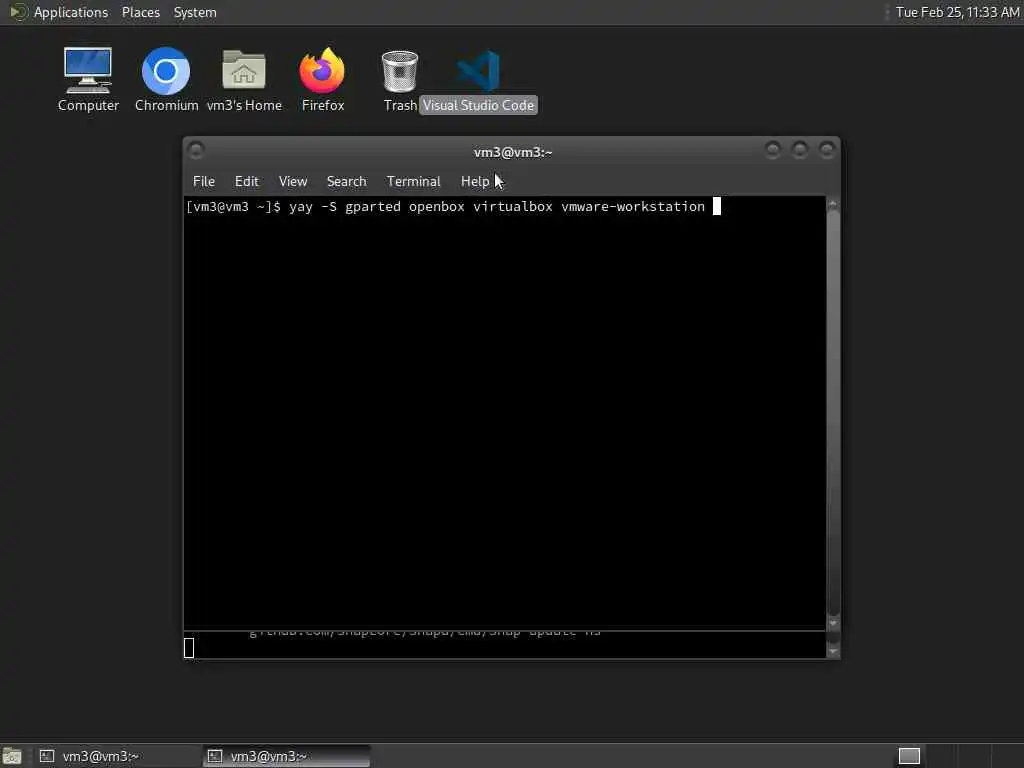Switch to first vm3@vm3:~ taskbar window
Image resolution: width=1024 pixels, height=768 pixels.
click(118, 756)
